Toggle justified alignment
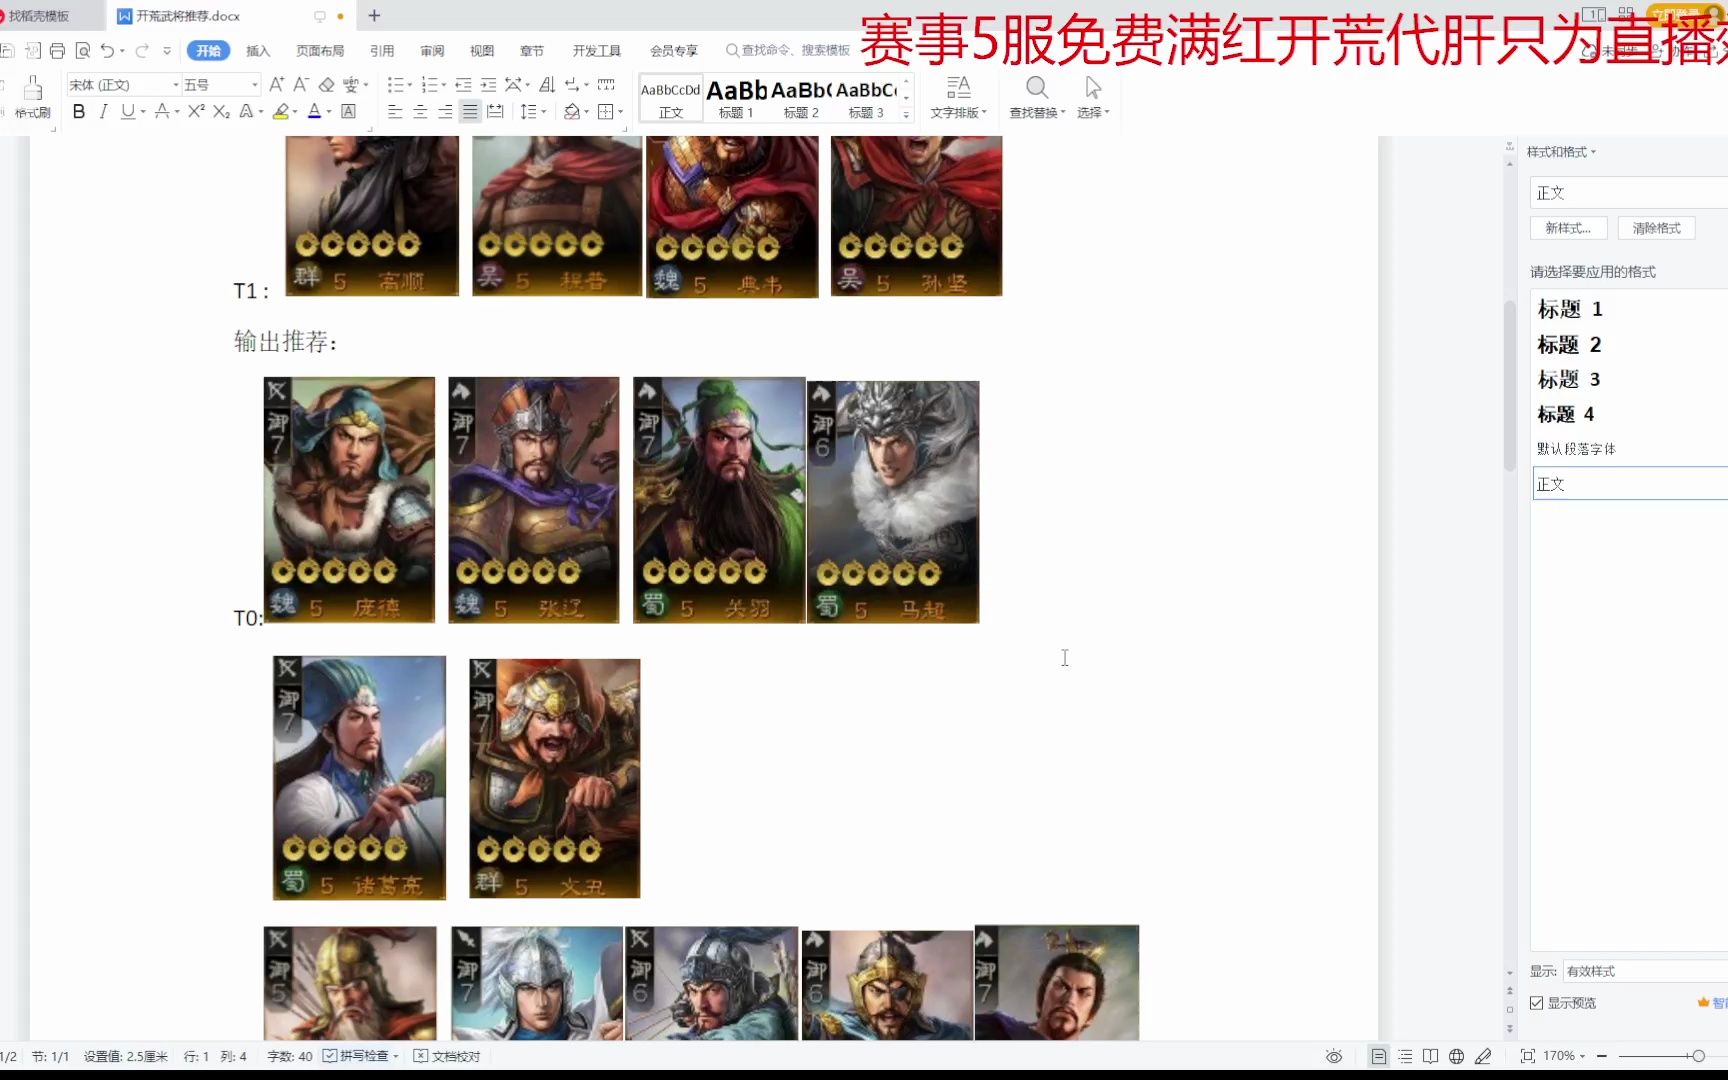The image size is (1728, 1080). (470, 112)
